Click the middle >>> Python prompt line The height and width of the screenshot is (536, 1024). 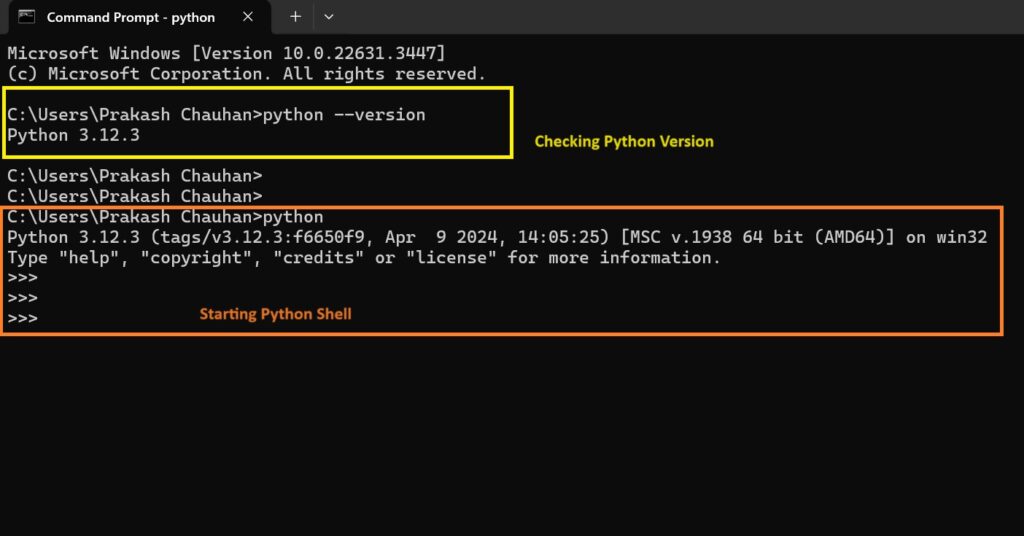coord(22,298)
